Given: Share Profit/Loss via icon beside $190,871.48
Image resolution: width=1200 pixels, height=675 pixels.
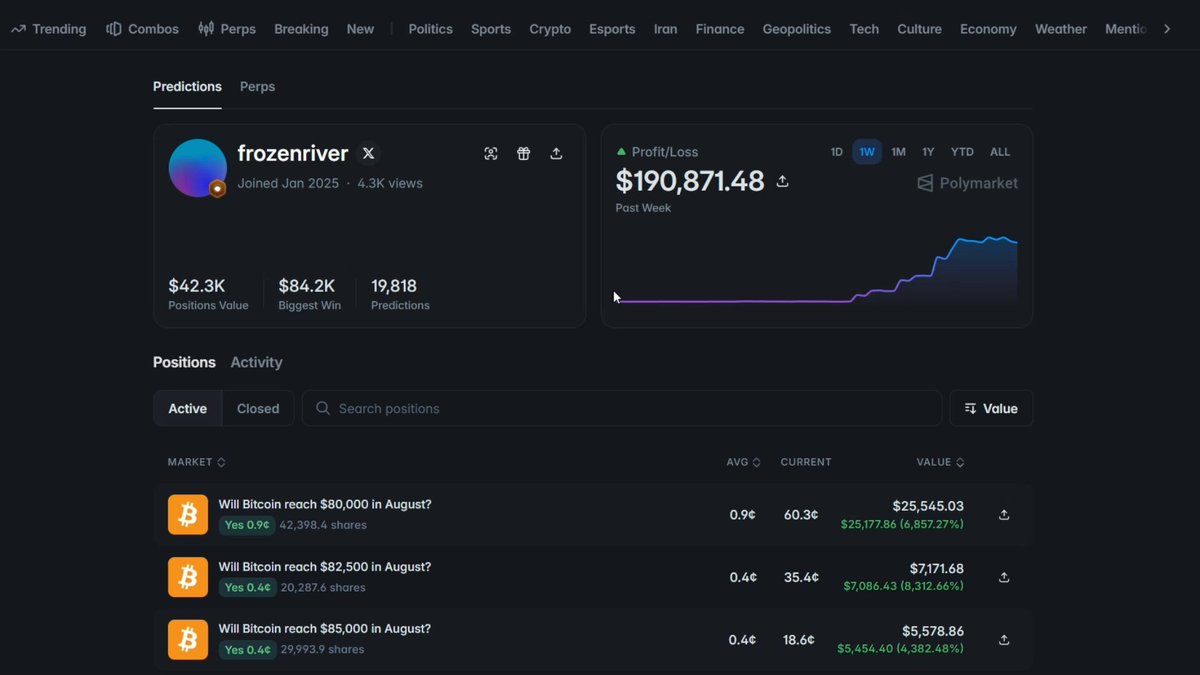Looking at the screenshot, I should click(x=782, y=181).
